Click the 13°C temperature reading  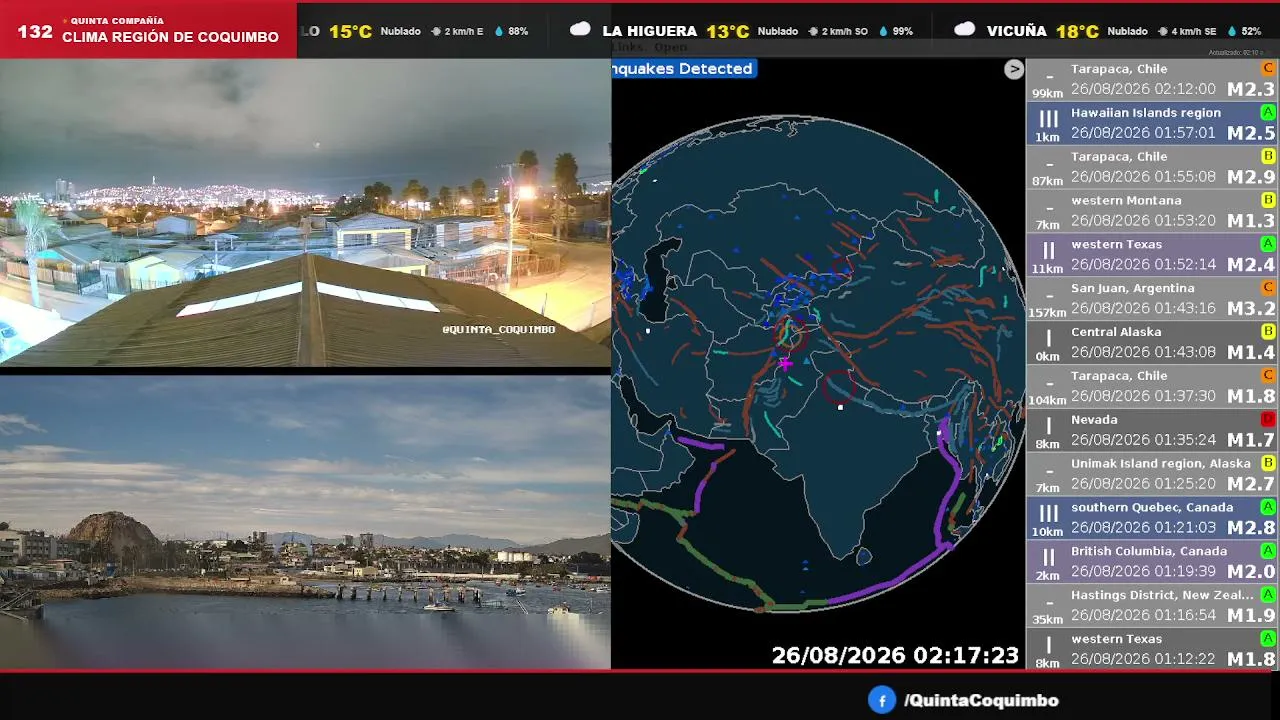(x=728, y=31)
